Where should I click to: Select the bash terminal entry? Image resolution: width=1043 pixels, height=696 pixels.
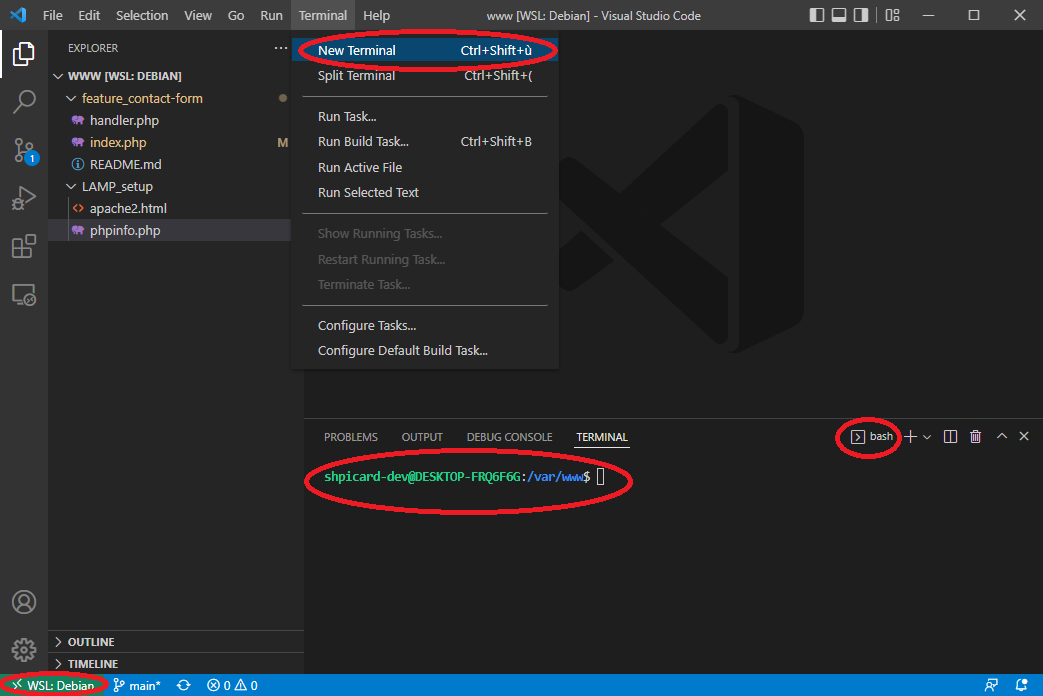871,436
